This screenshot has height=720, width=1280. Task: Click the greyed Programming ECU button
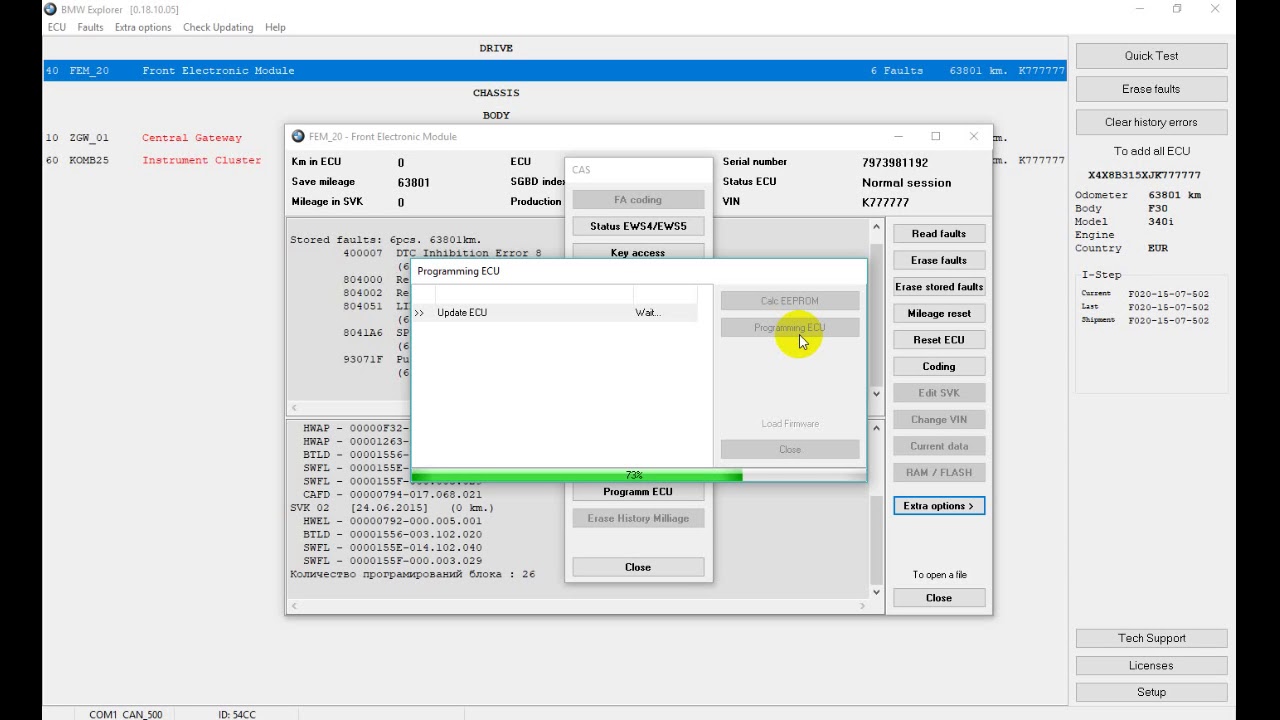point(790,327)
